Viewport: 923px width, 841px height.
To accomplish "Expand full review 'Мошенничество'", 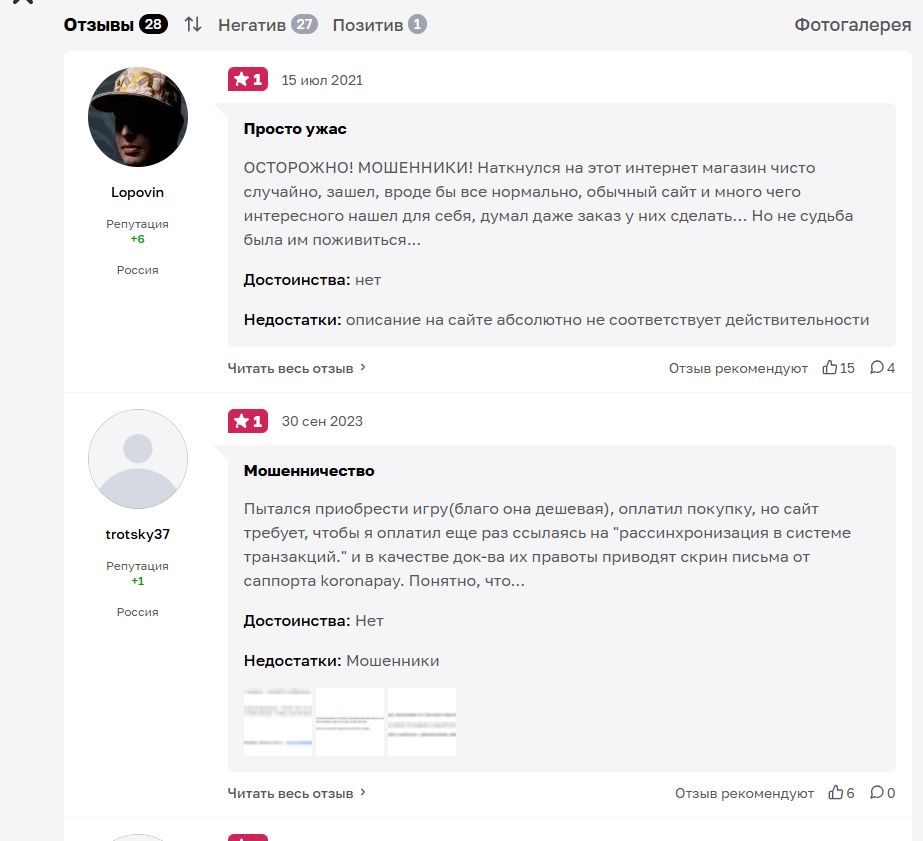I will coord(297,793).
